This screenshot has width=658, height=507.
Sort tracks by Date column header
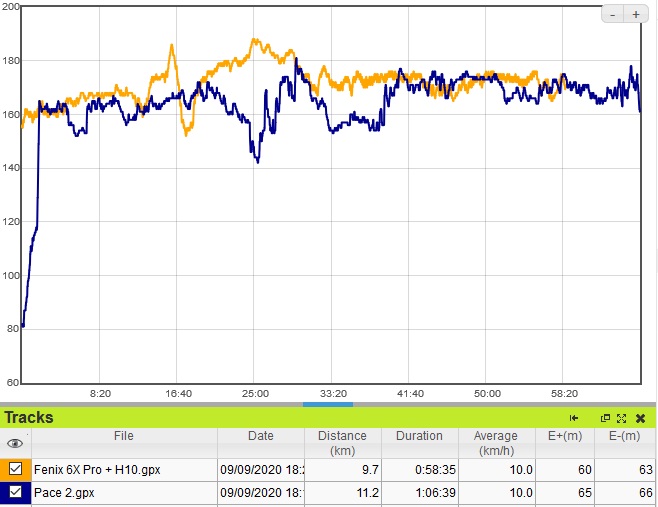[x=260, y=436]
